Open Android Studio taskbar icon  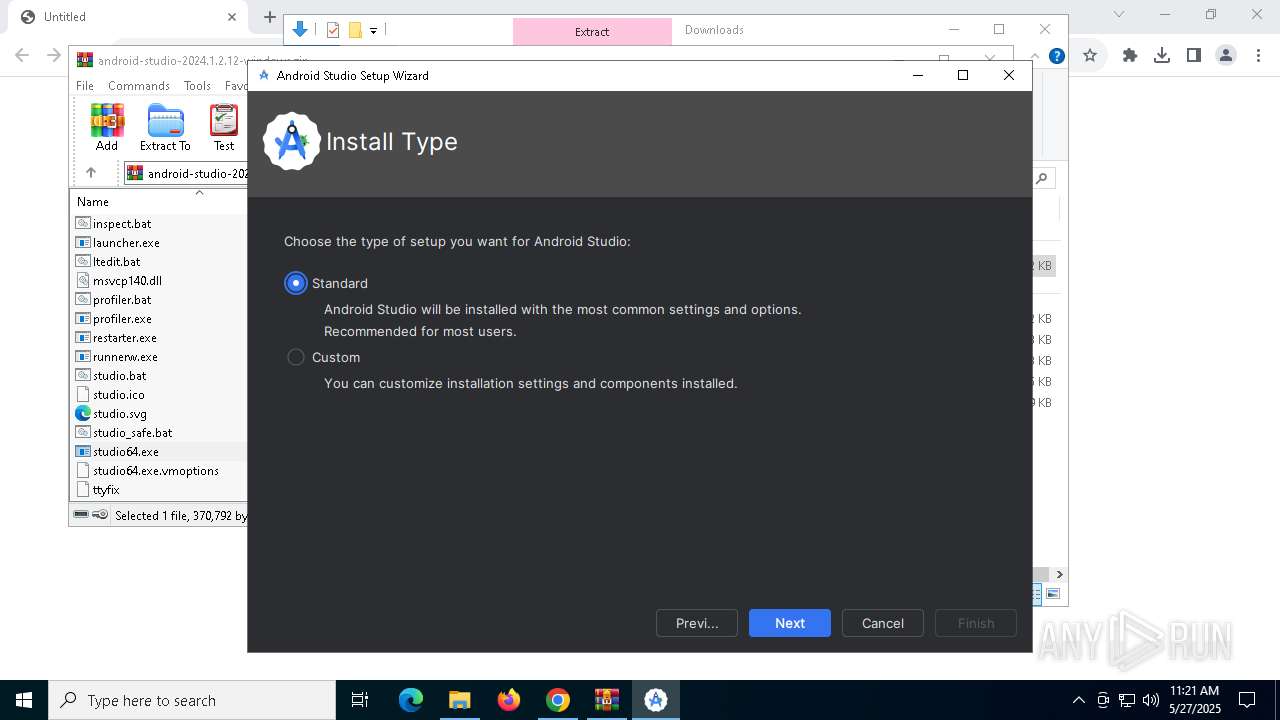pos(656,700)
